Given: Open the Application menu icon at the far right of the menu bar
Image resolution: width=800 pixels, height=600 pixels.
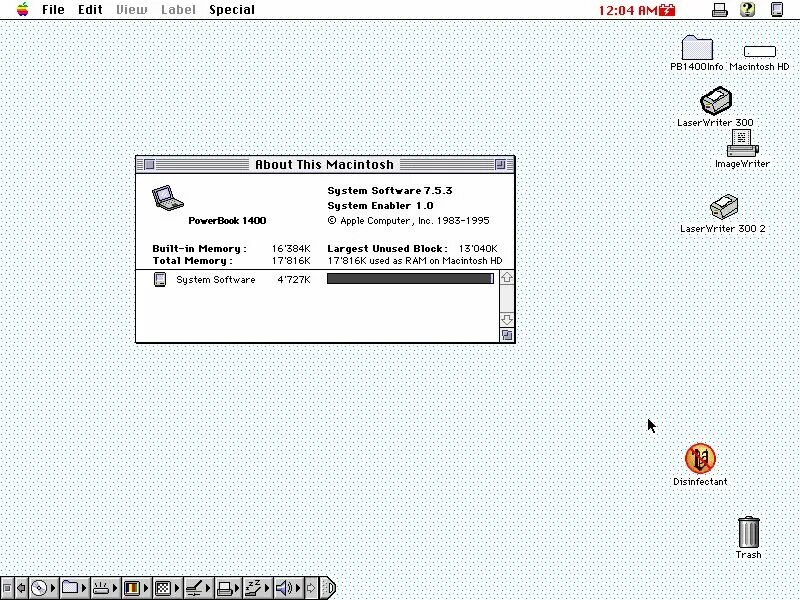Looking at the screenshot, I should pos(777,9).
